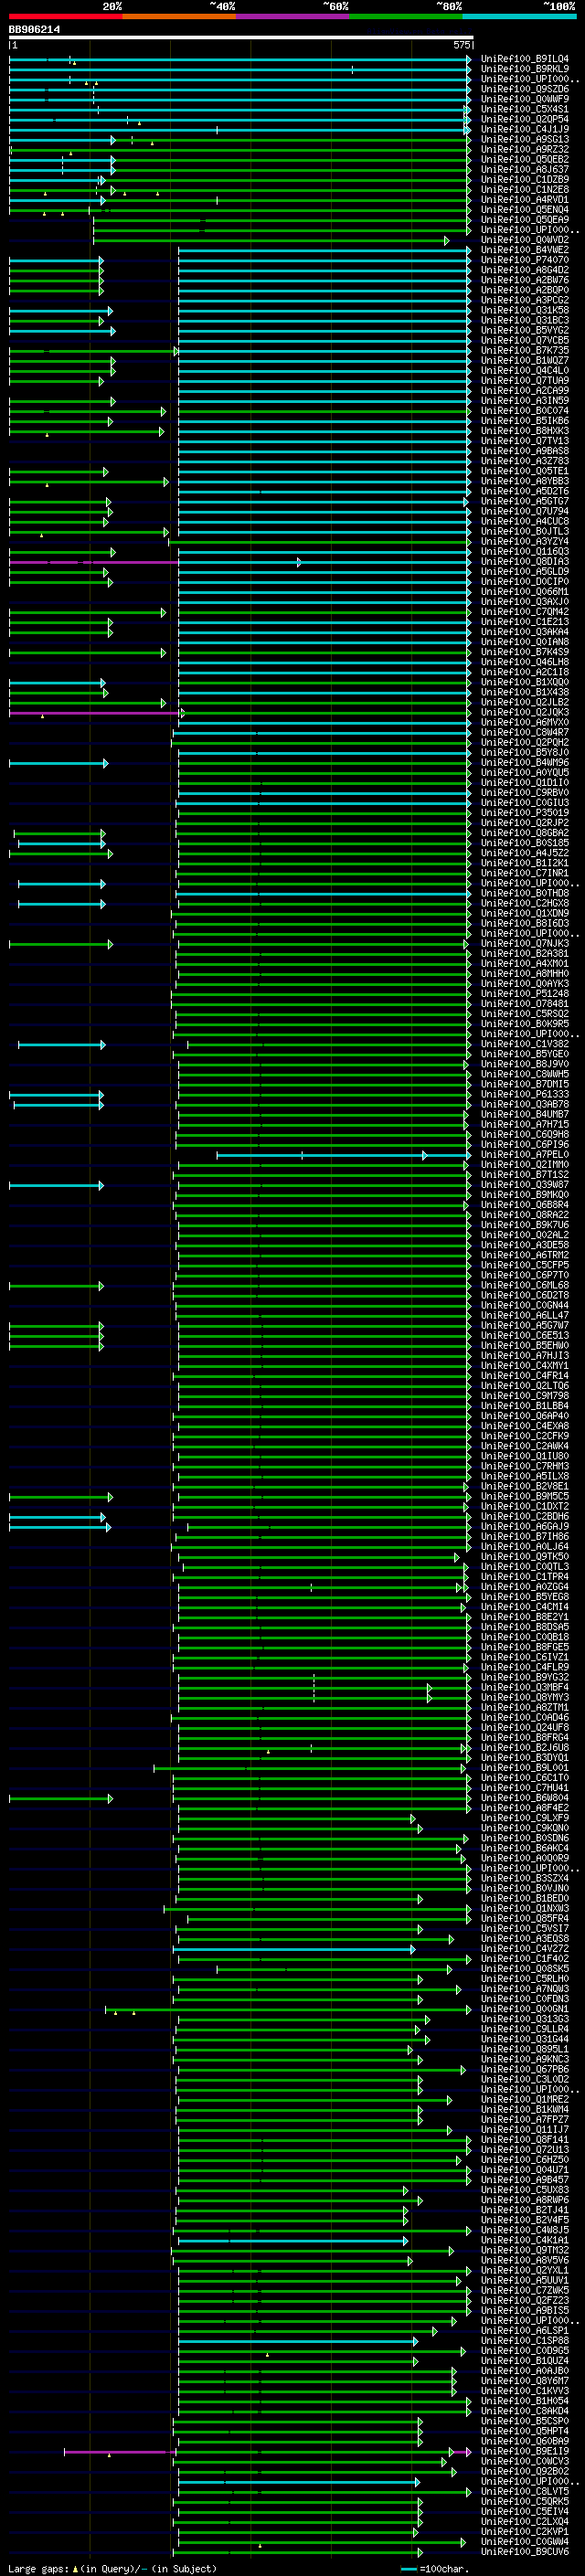The width and height of the screenshot is (585, 2576).
Task: Select label UniRef100_A8J637
Action: pyautogui.click(x=525, y=170)
